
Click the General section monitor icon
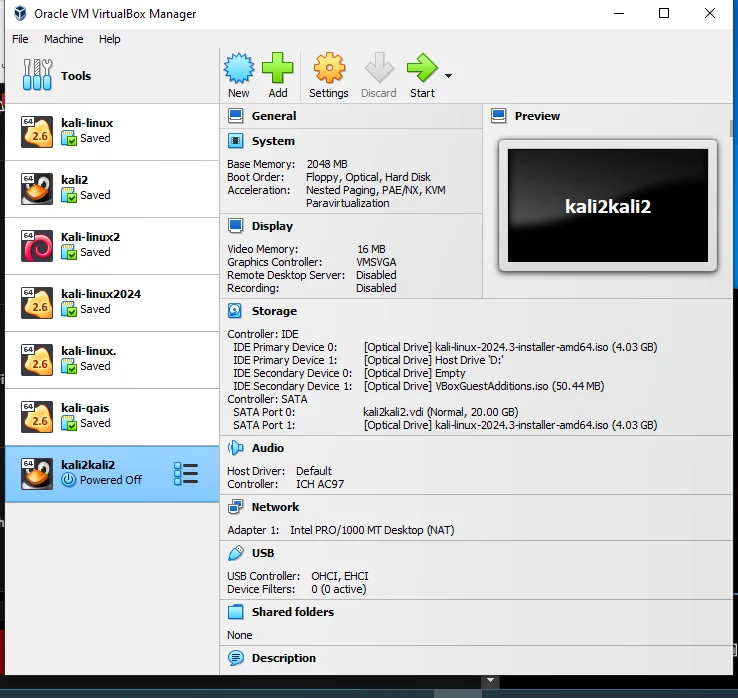click(235, 116)
